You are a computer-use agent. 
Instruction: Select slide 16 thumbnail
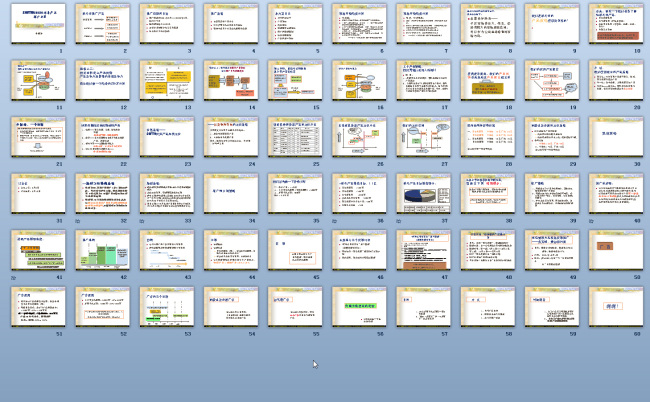(359, 80)
